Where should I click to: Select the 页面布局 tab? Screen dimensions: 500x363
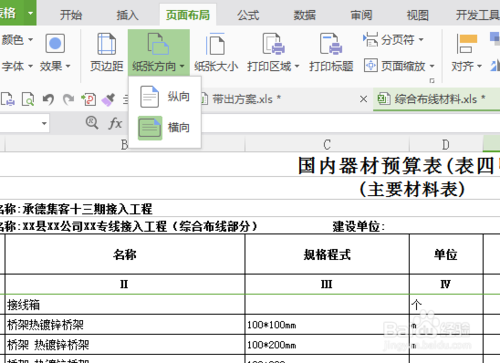188,15
